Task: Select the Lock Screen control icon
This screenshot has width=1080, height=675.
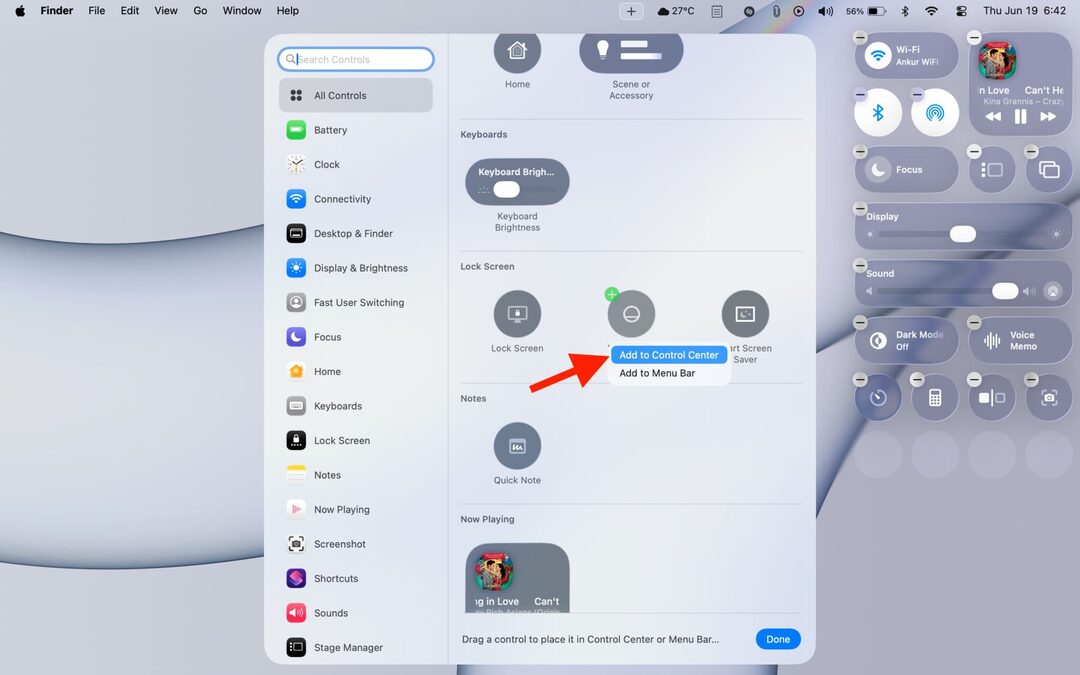Action: (x=517, y=313)
